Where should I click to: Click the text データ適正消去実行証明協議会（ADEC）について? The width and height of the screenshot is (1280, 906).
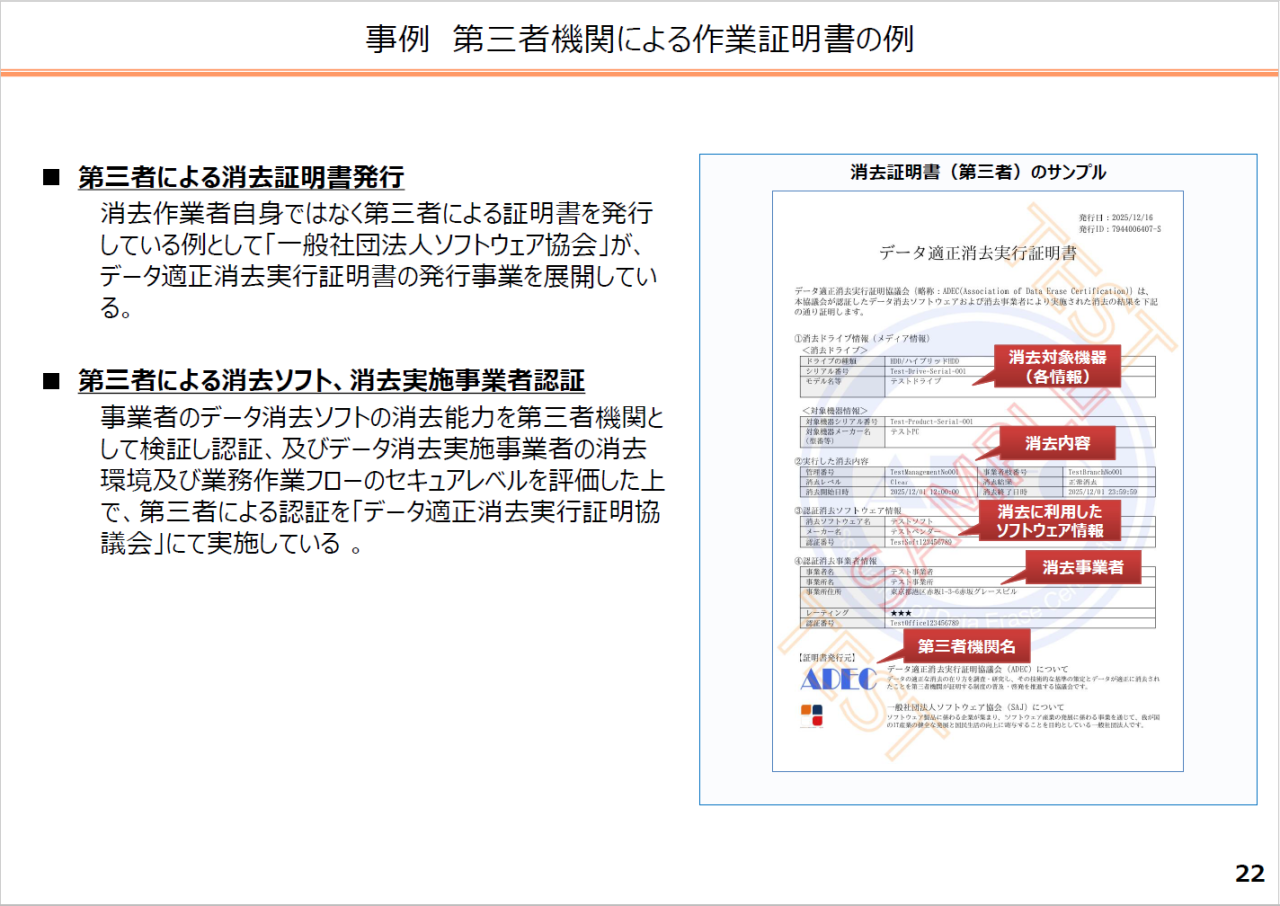pos(978,668)
